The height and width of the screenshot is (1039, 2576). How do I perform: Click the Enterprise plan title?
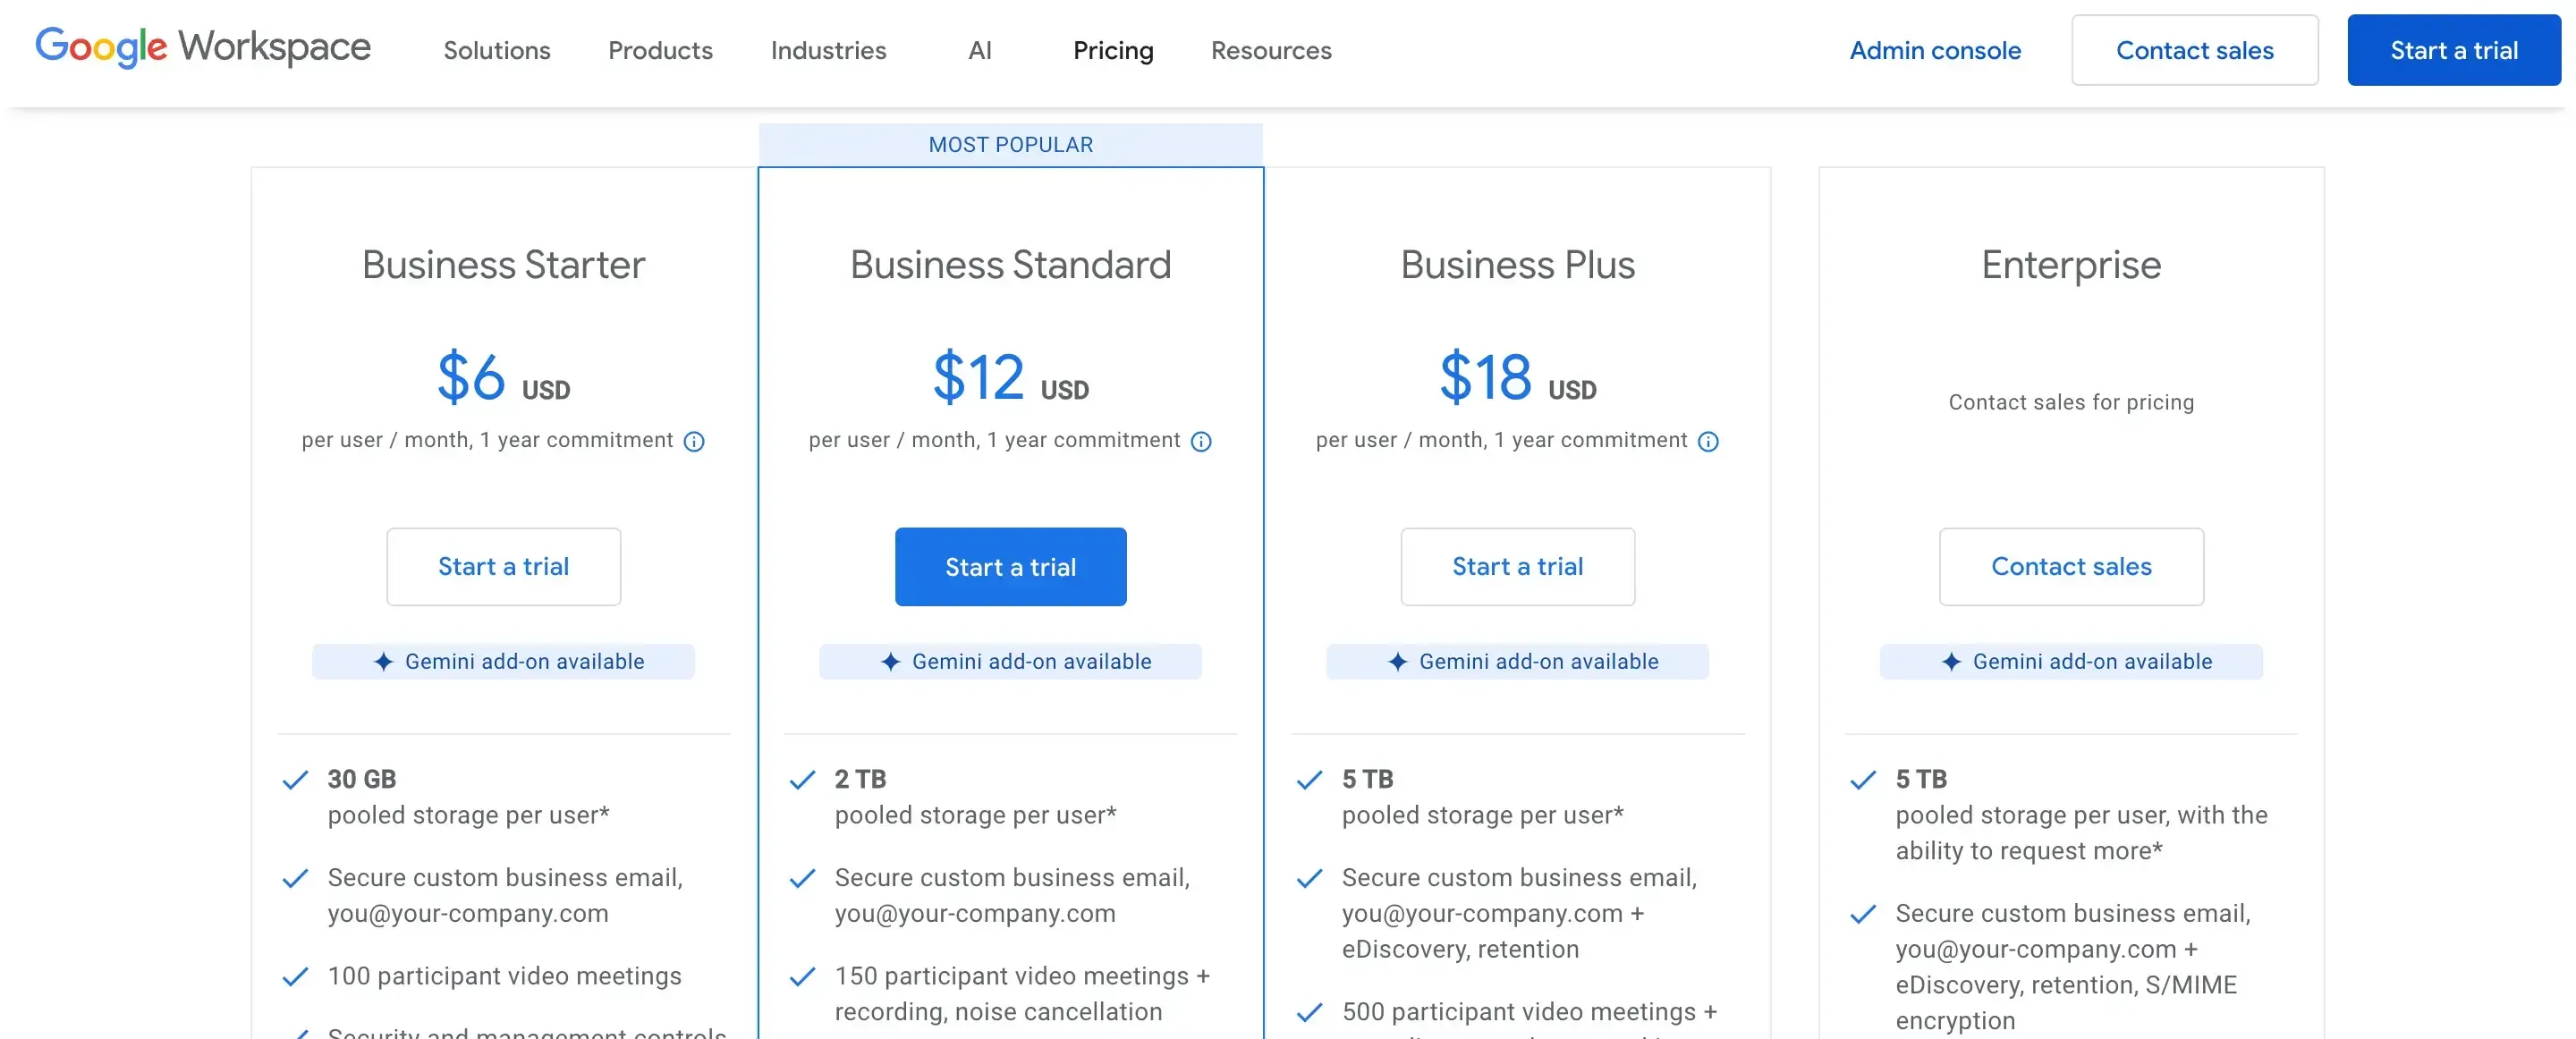pyautogui.click(x=2071, y=265)
